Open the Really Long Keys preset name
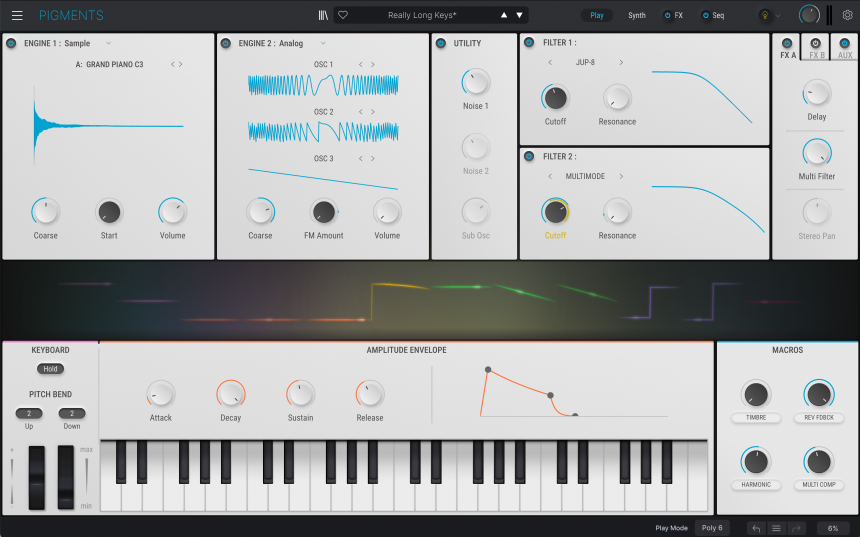Screen dimensions: 860x537 [x=422, y=15]
